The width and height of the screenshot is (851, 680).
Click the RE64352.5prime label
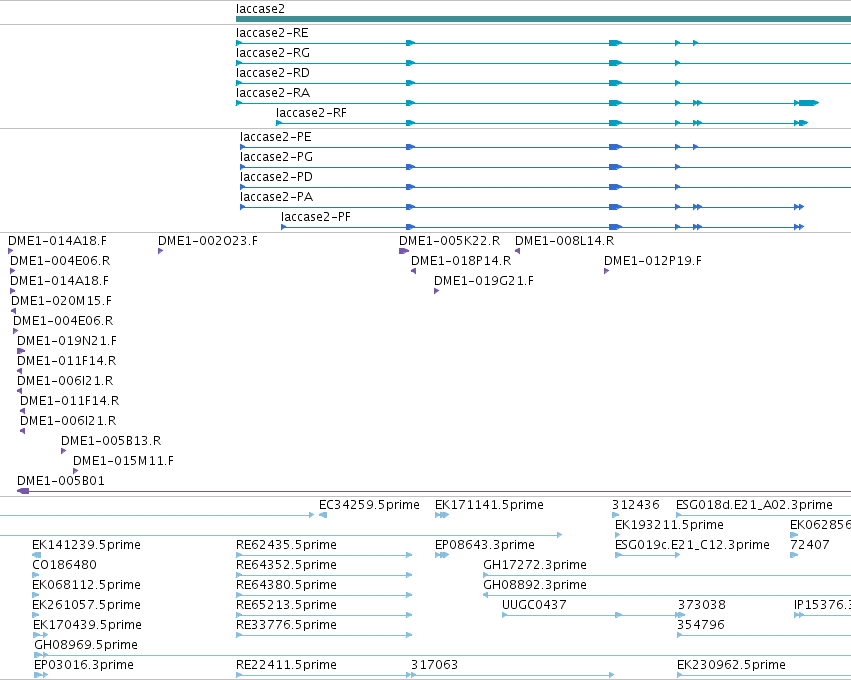pos(286,565)
